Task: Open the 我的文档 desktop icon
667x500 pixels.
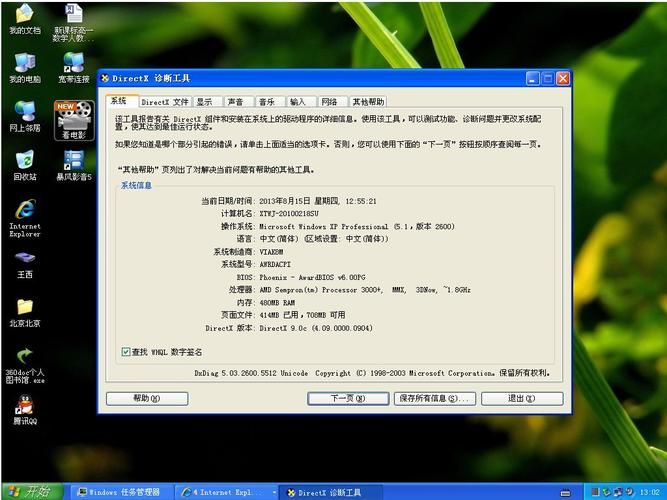Action: [x=25, y=19]
